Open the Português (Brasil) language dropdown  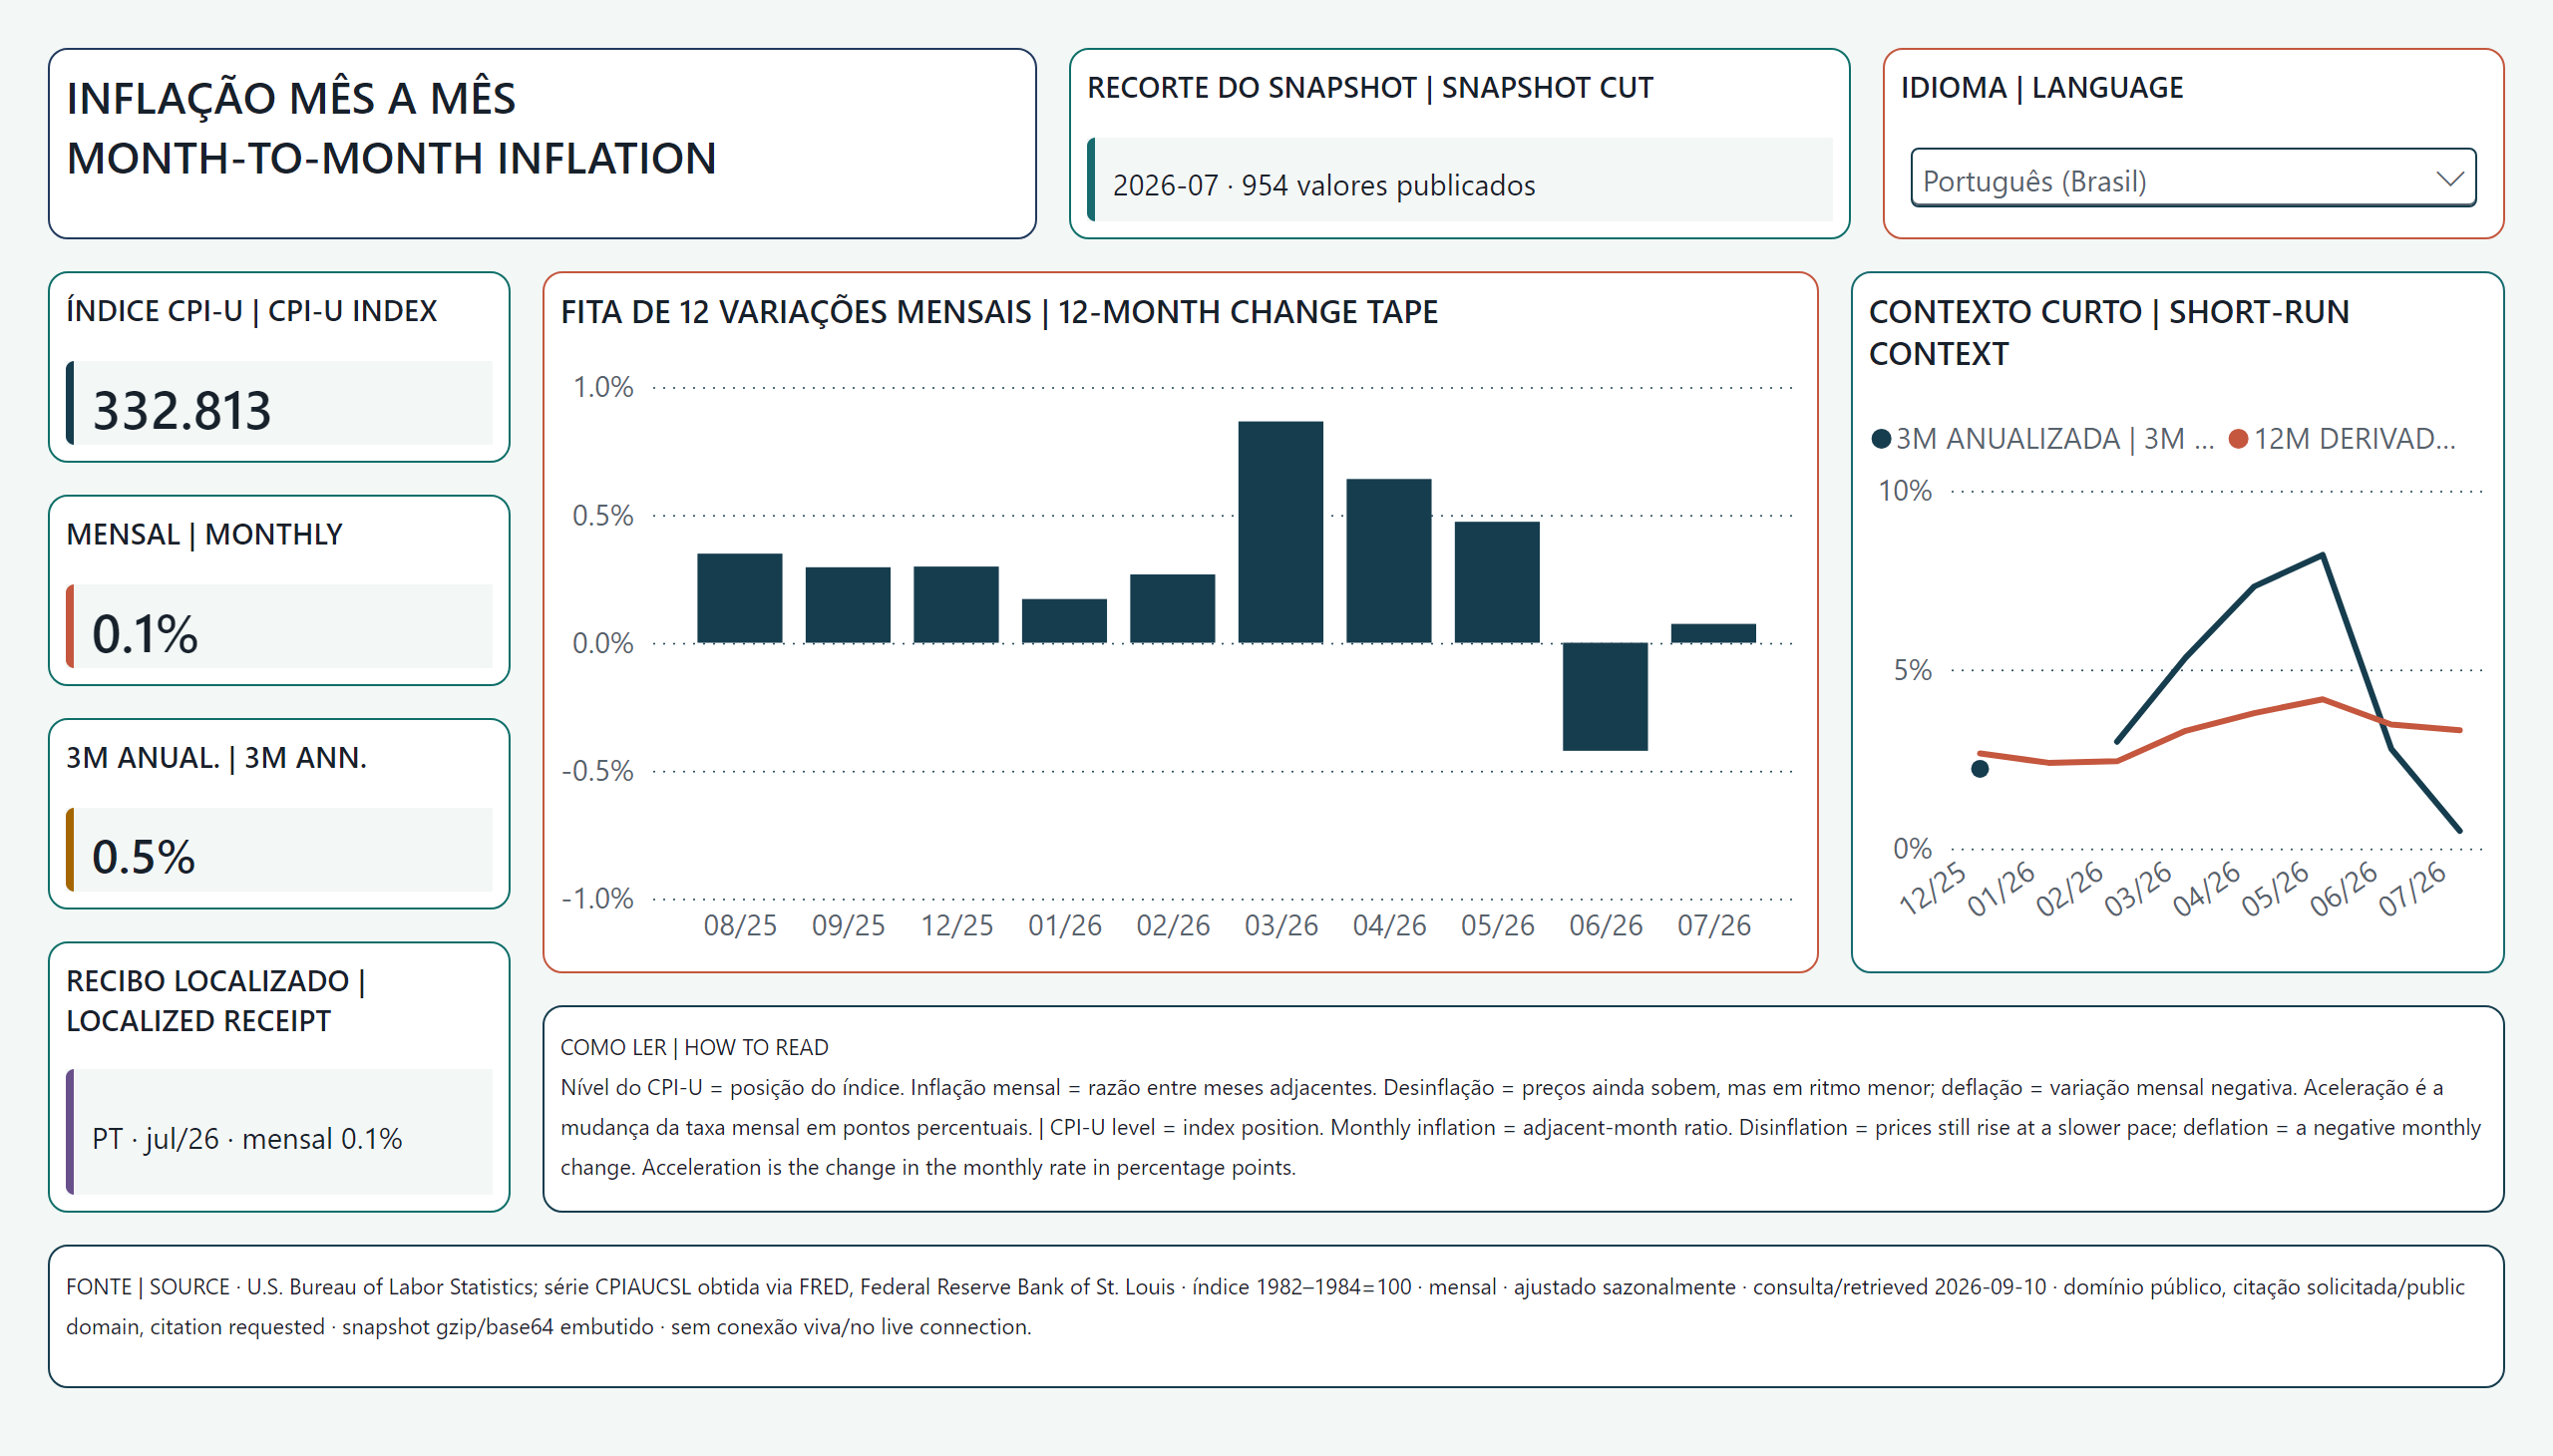tap(2192, 179)
